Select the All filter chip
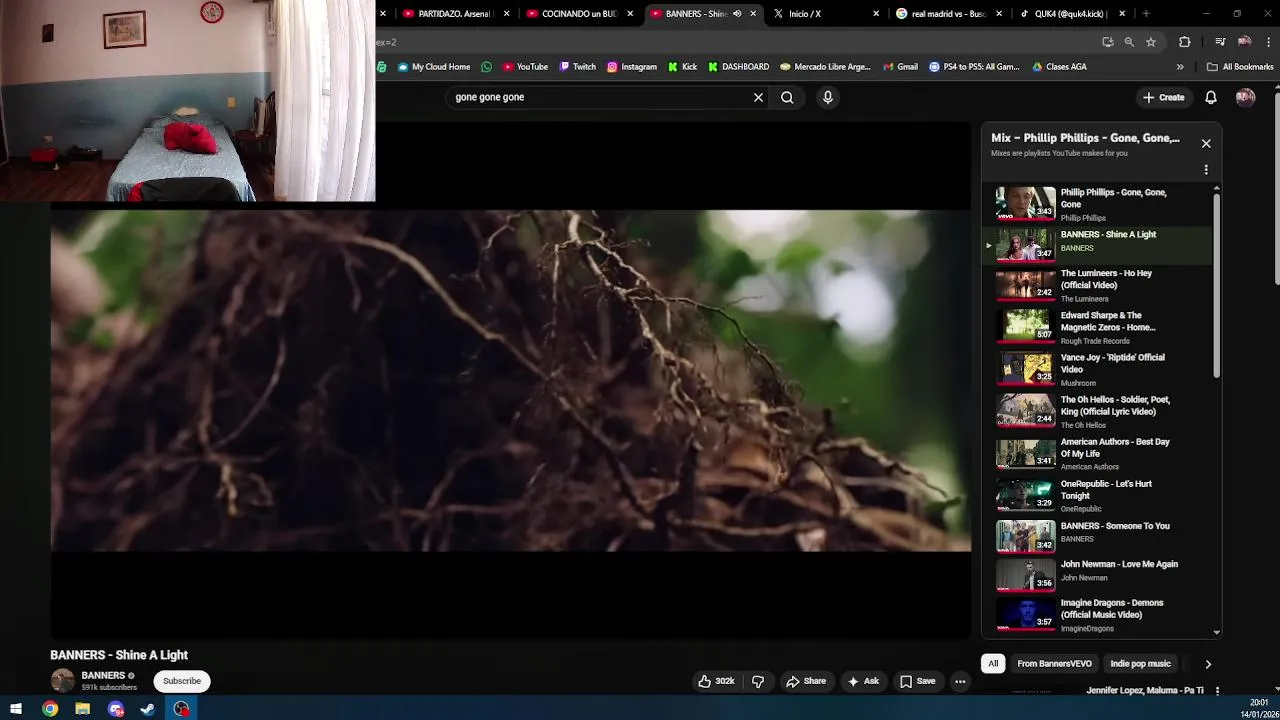Image resolution: width=1280 pixels, height=720 pixels. tap(993, 664)
